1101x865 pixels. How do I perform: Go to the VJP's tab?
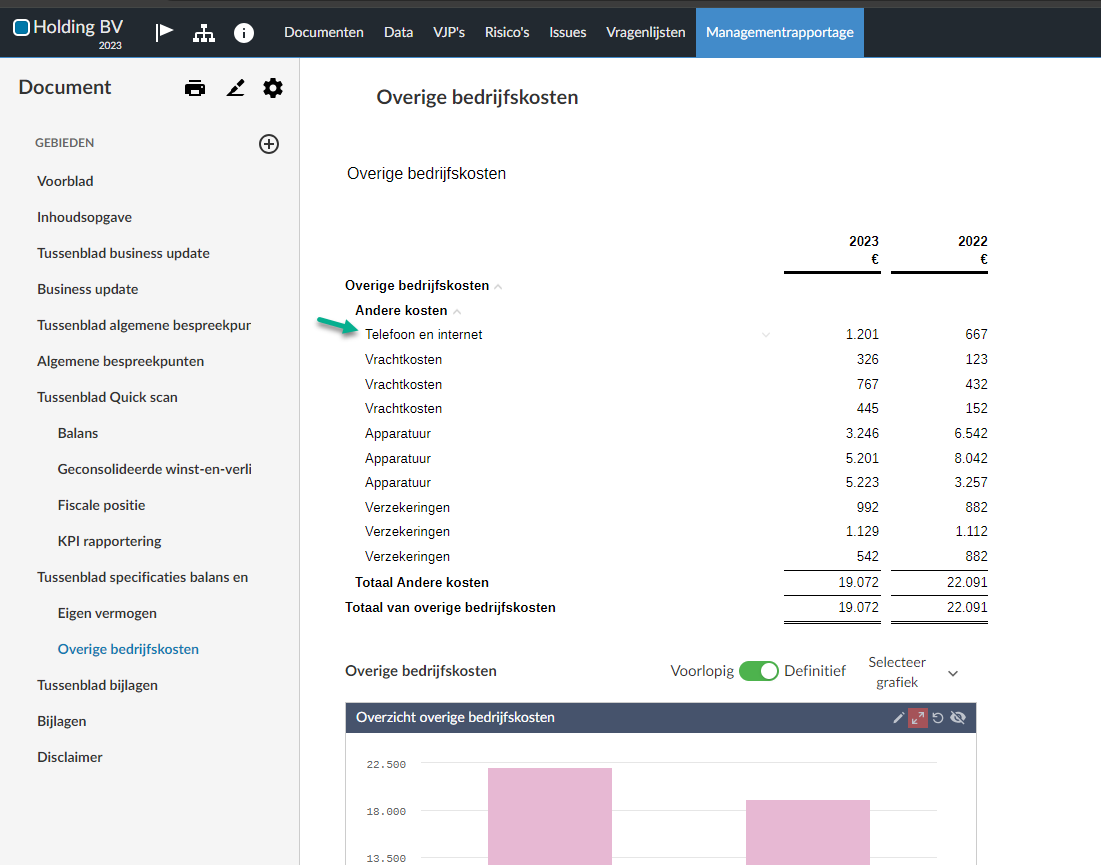click(449, 32)
